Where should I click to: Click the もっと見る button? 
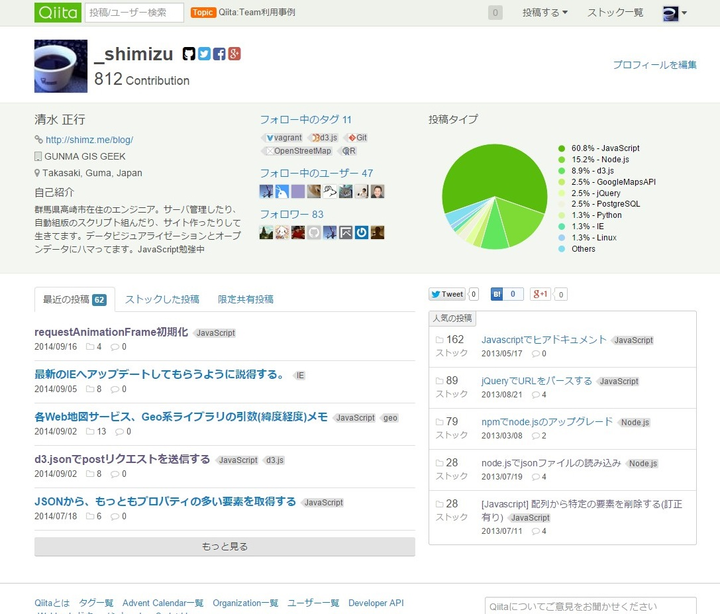(225, 546)
